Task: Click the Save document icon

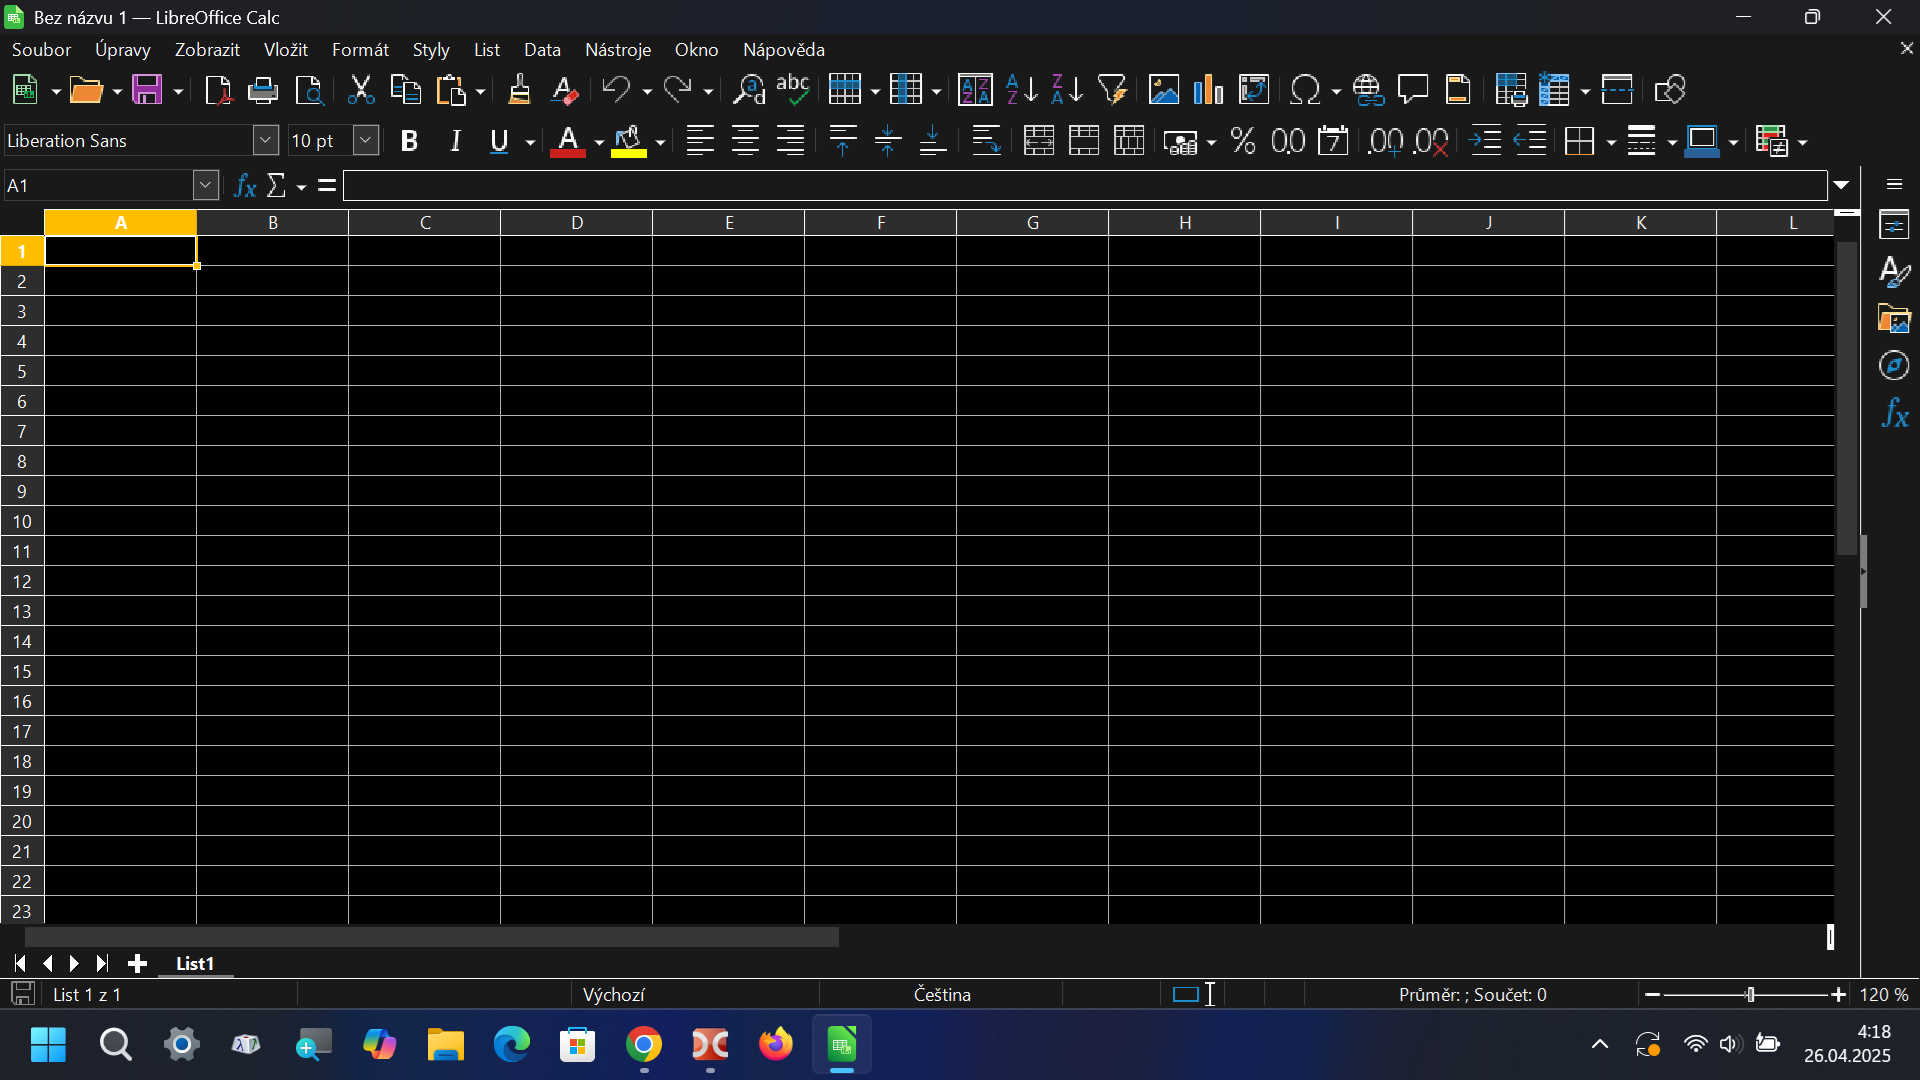Action: [148, 90]
